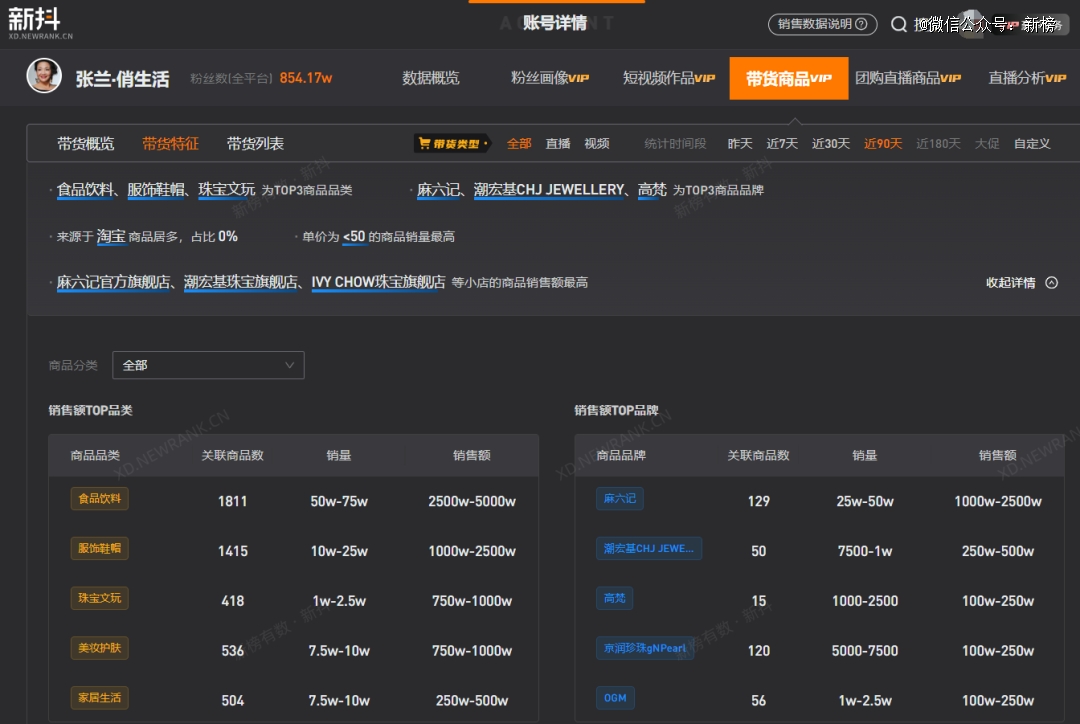The image size is (1080, 724).
Task: Open the 商品分类 全部 dropdown
Action: [208, 365]
